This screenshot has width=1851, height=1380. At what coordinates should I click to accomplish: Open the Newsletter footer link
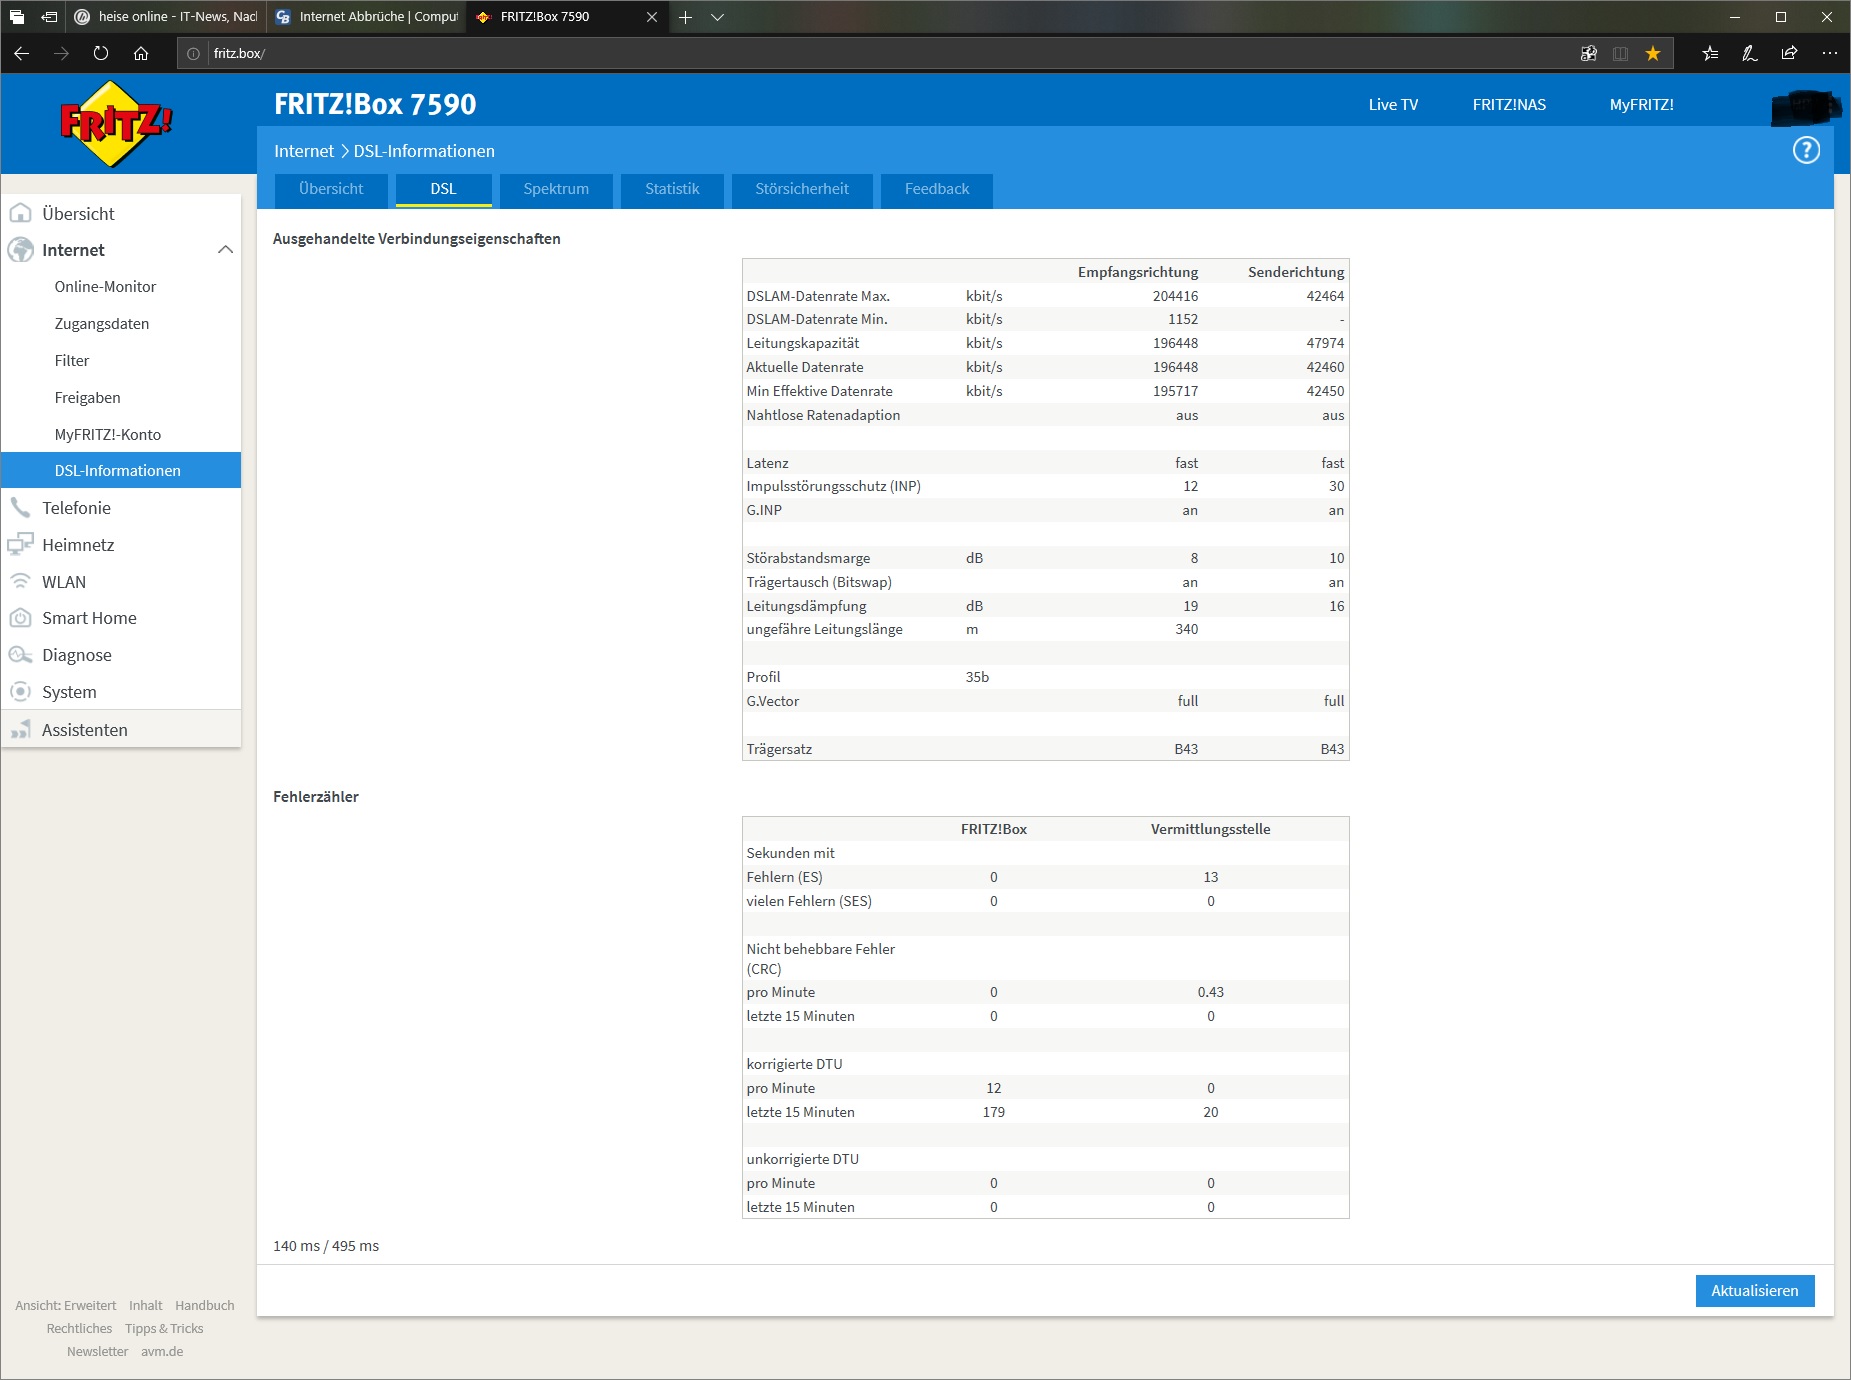[x=97, y=1351]
